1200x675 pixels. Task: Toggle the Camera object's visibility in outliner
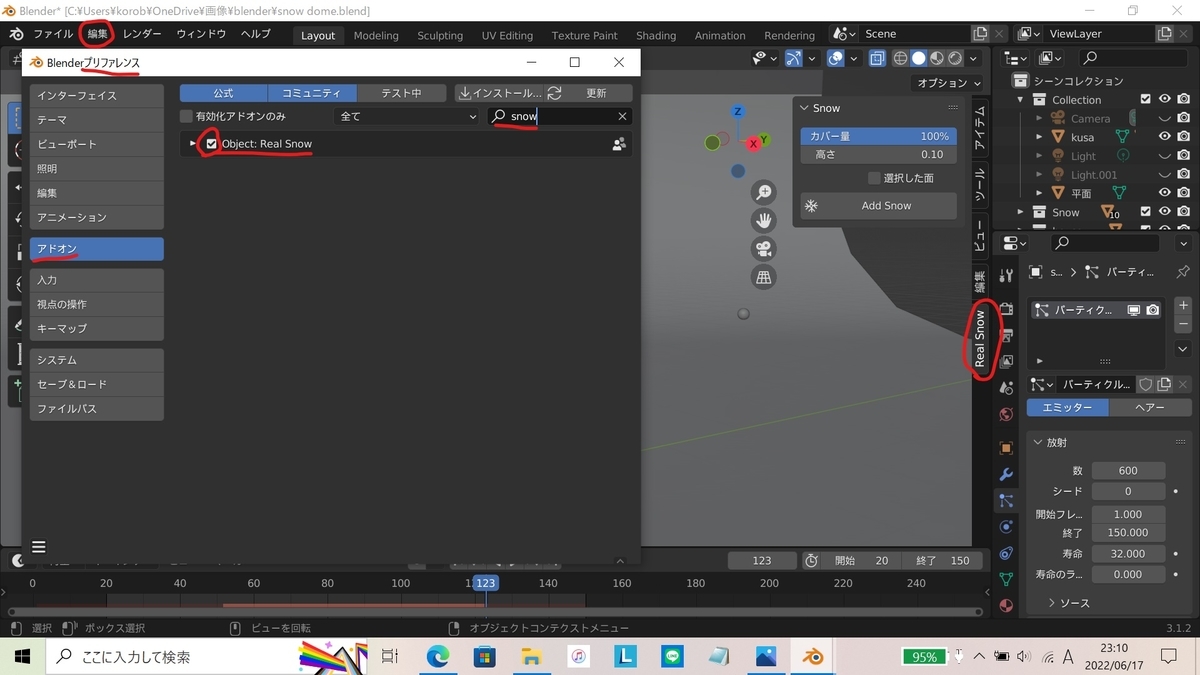pyautogui.click(x=1164, y=118)
